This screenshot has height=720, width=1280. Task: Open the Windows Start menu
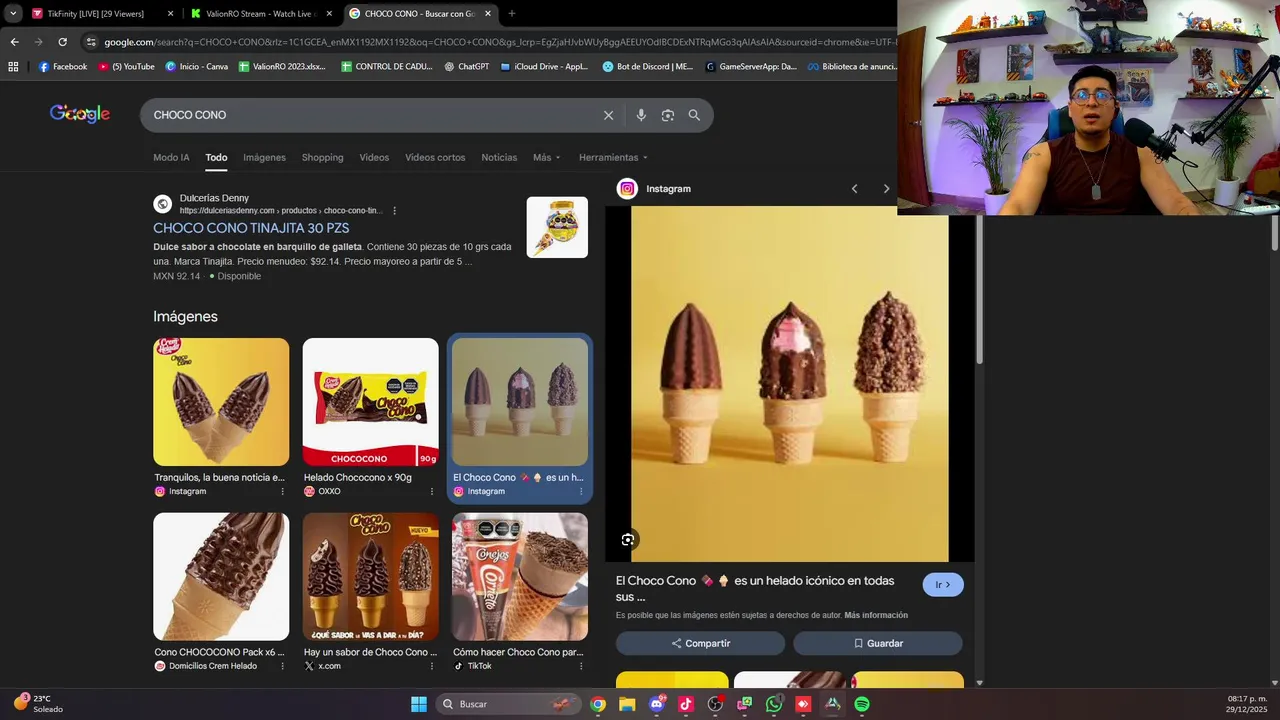(419, 704)
